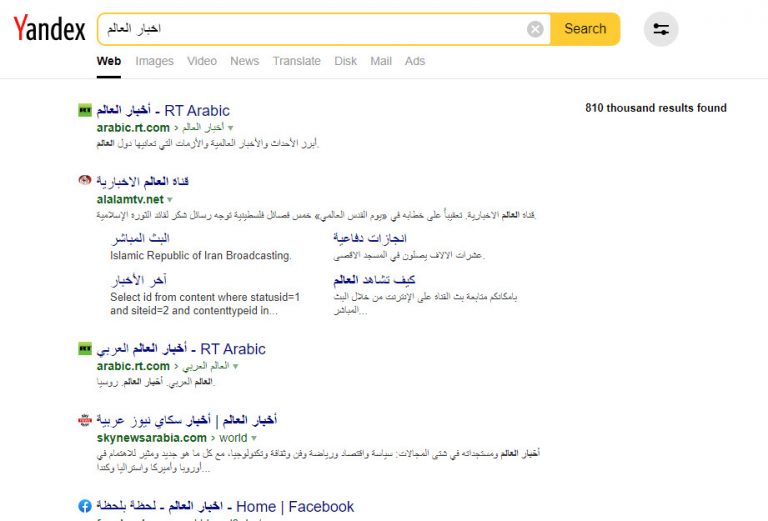Focus the Yandex search input field

pyautogui.click(x=313, y=29)
